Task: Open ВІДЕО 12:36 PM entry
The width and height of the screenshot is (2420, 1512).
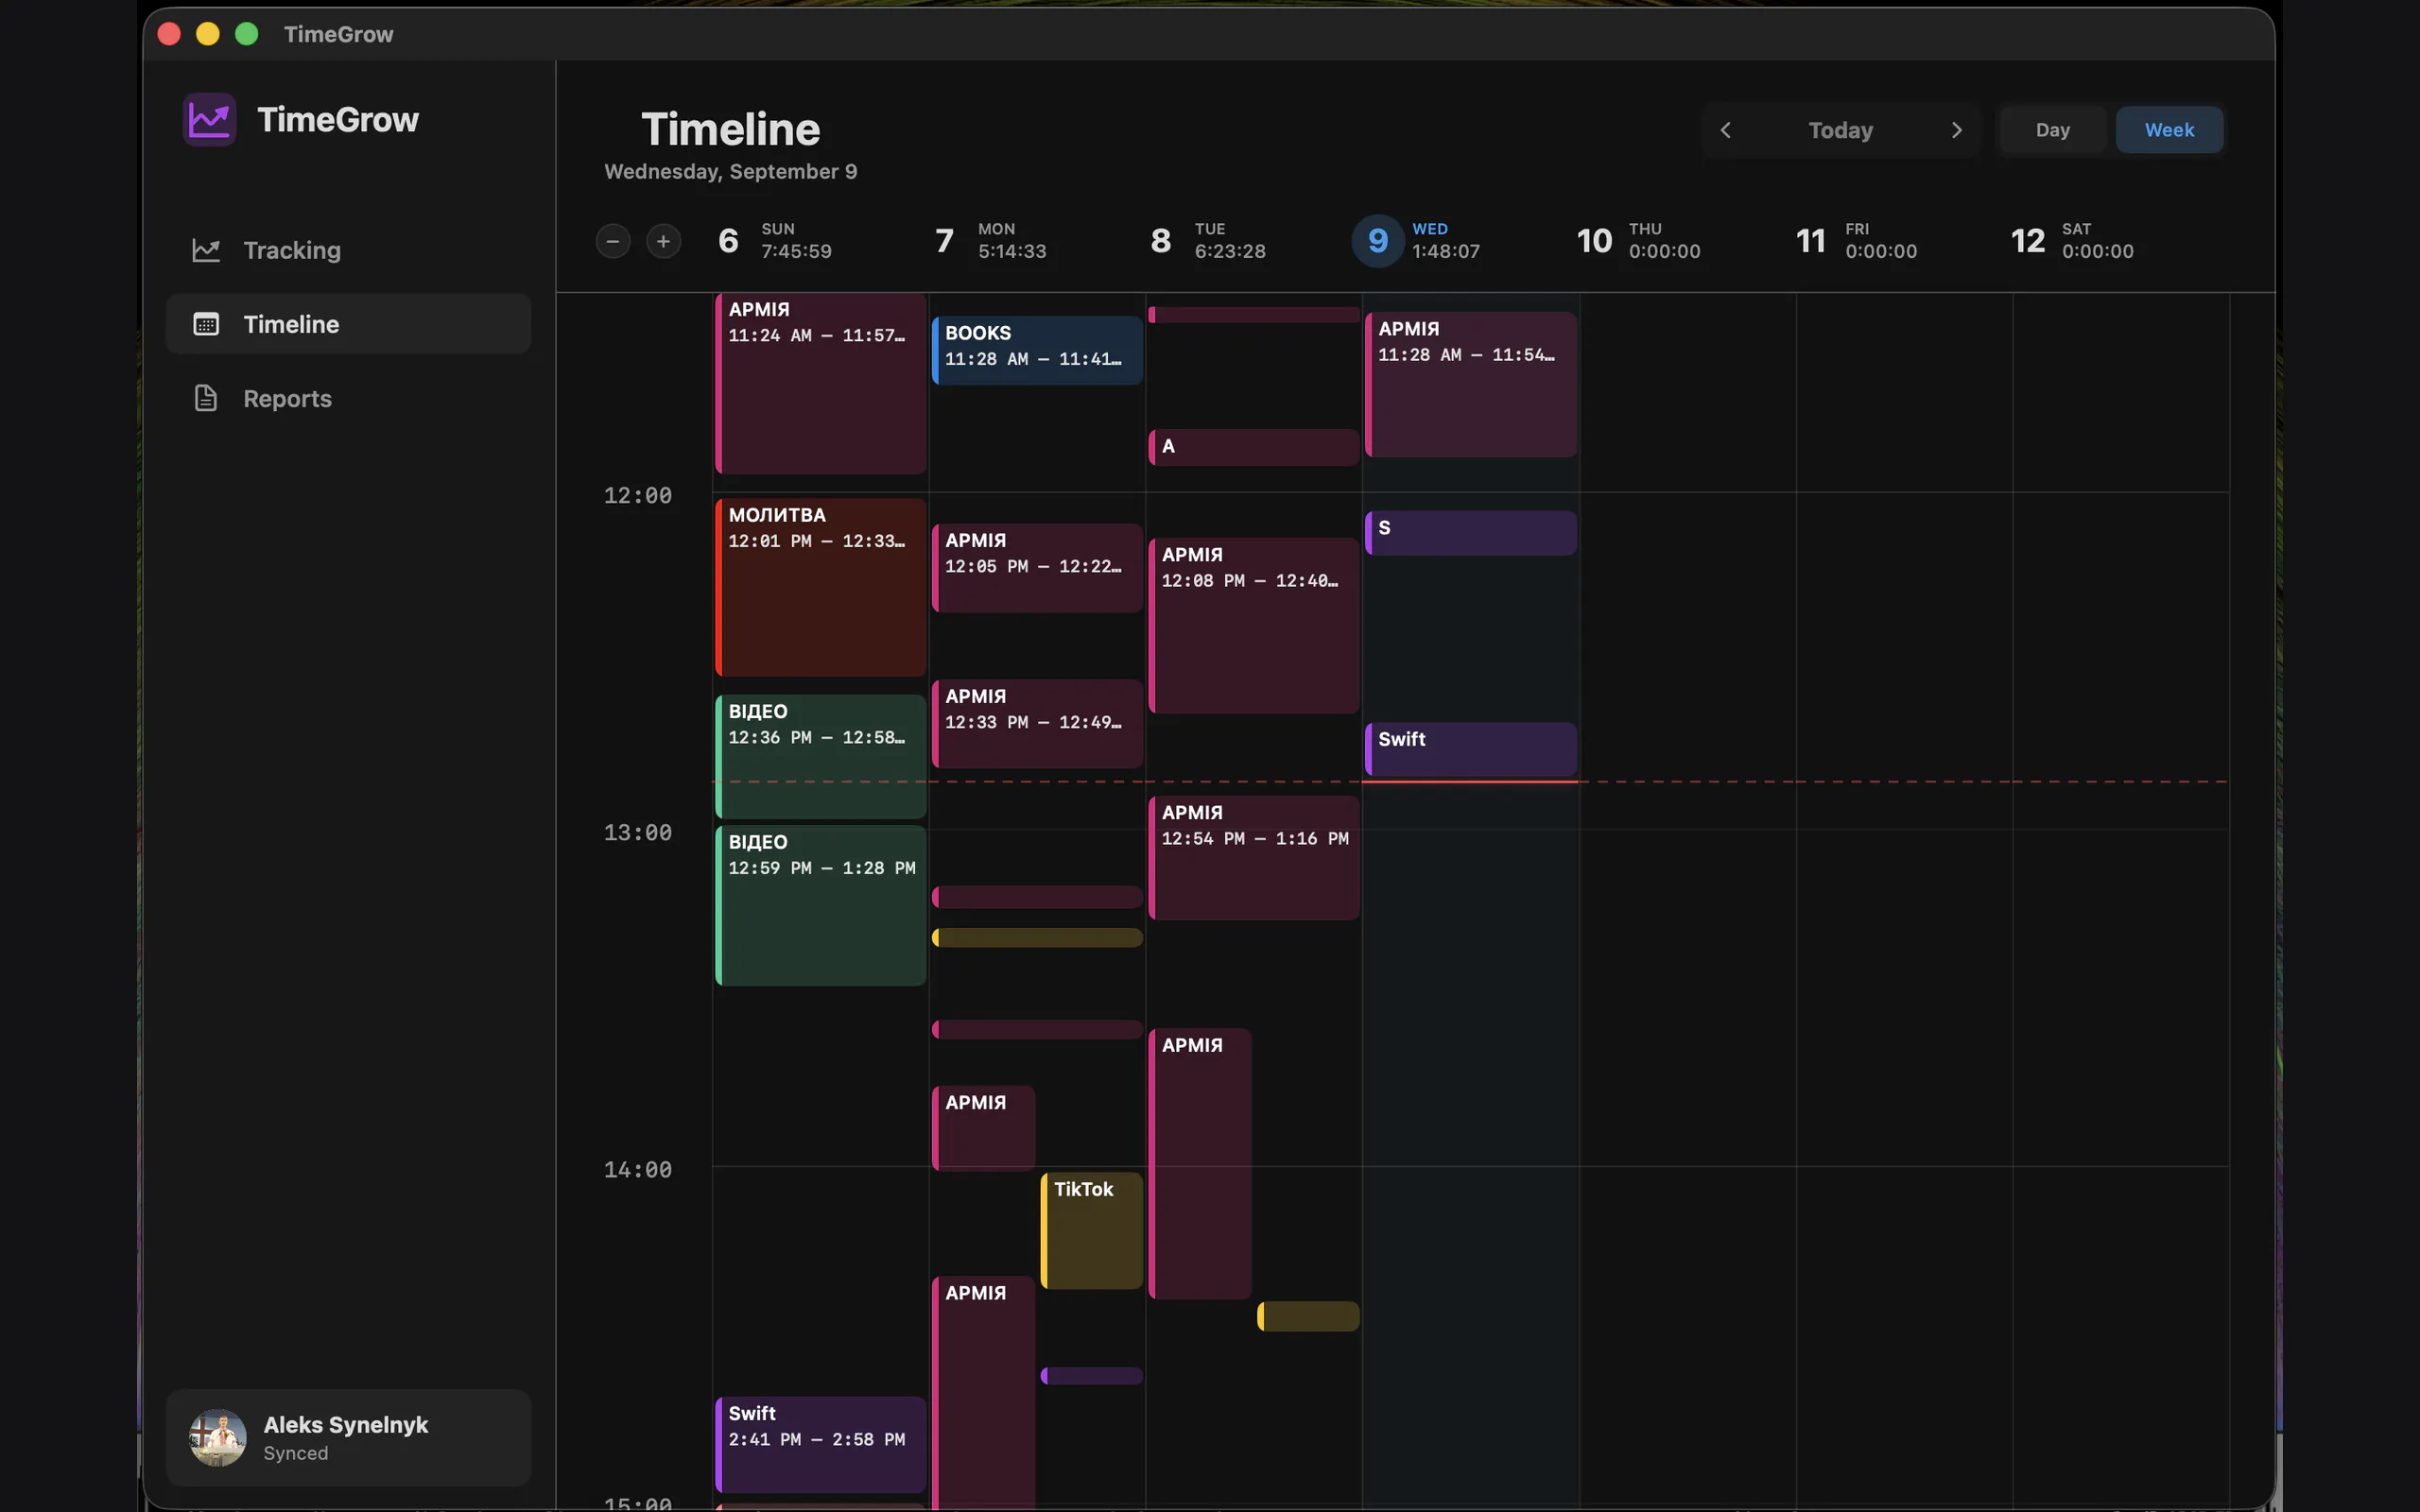Action: (821, 757)
